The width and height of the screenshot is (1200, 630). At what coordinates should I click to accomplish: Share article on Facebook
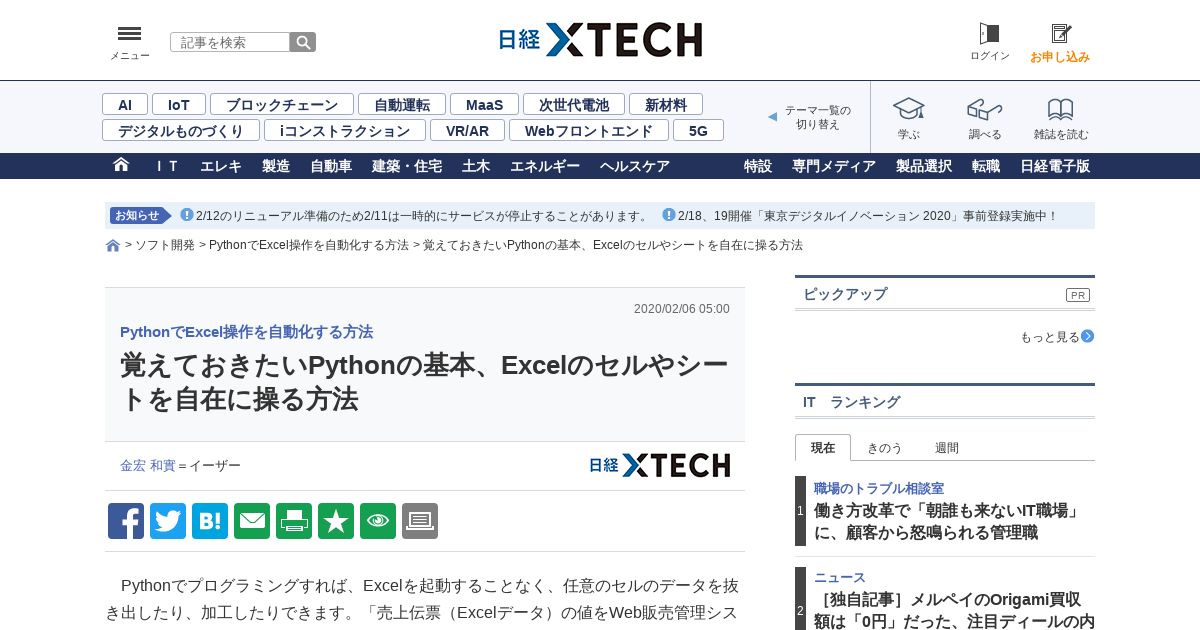(x=126, y=521)
